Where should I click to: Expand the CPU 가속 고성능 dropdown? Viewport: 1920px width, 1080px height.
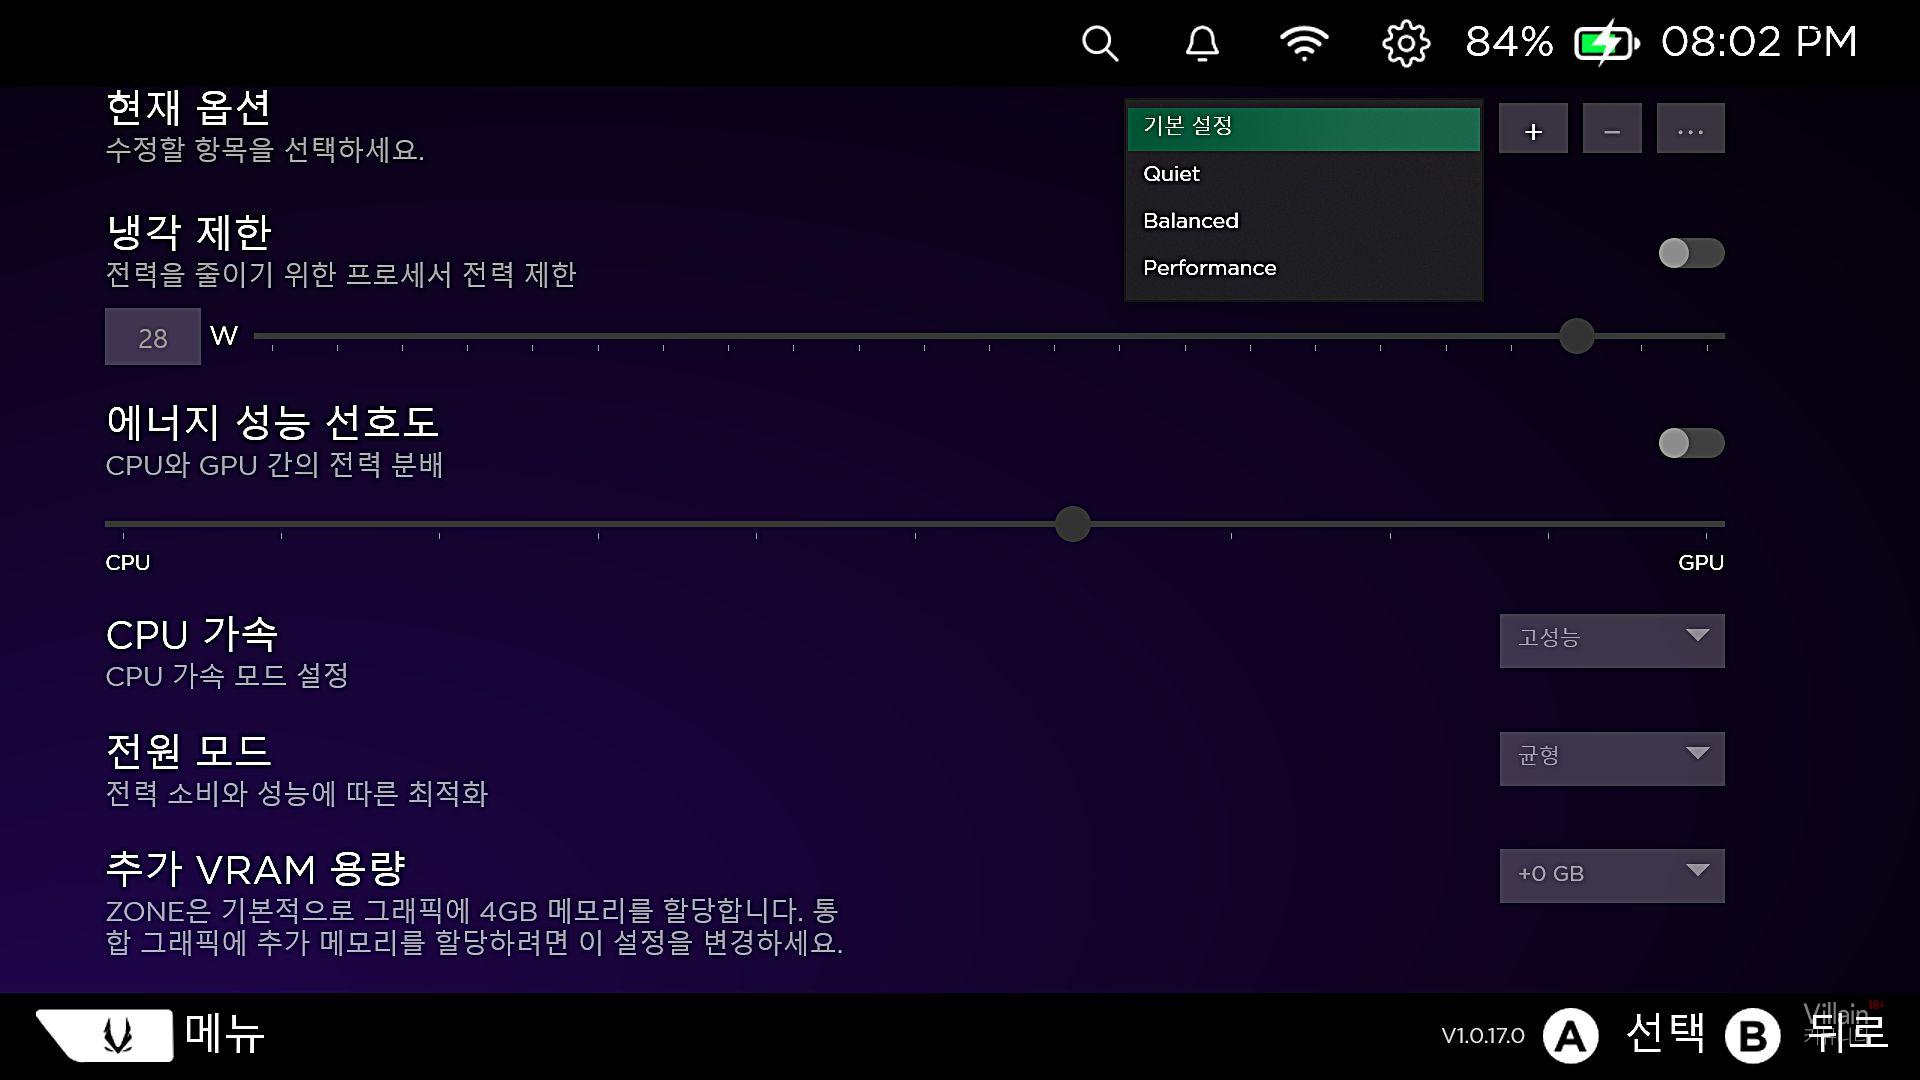(x=1611, y=640)
